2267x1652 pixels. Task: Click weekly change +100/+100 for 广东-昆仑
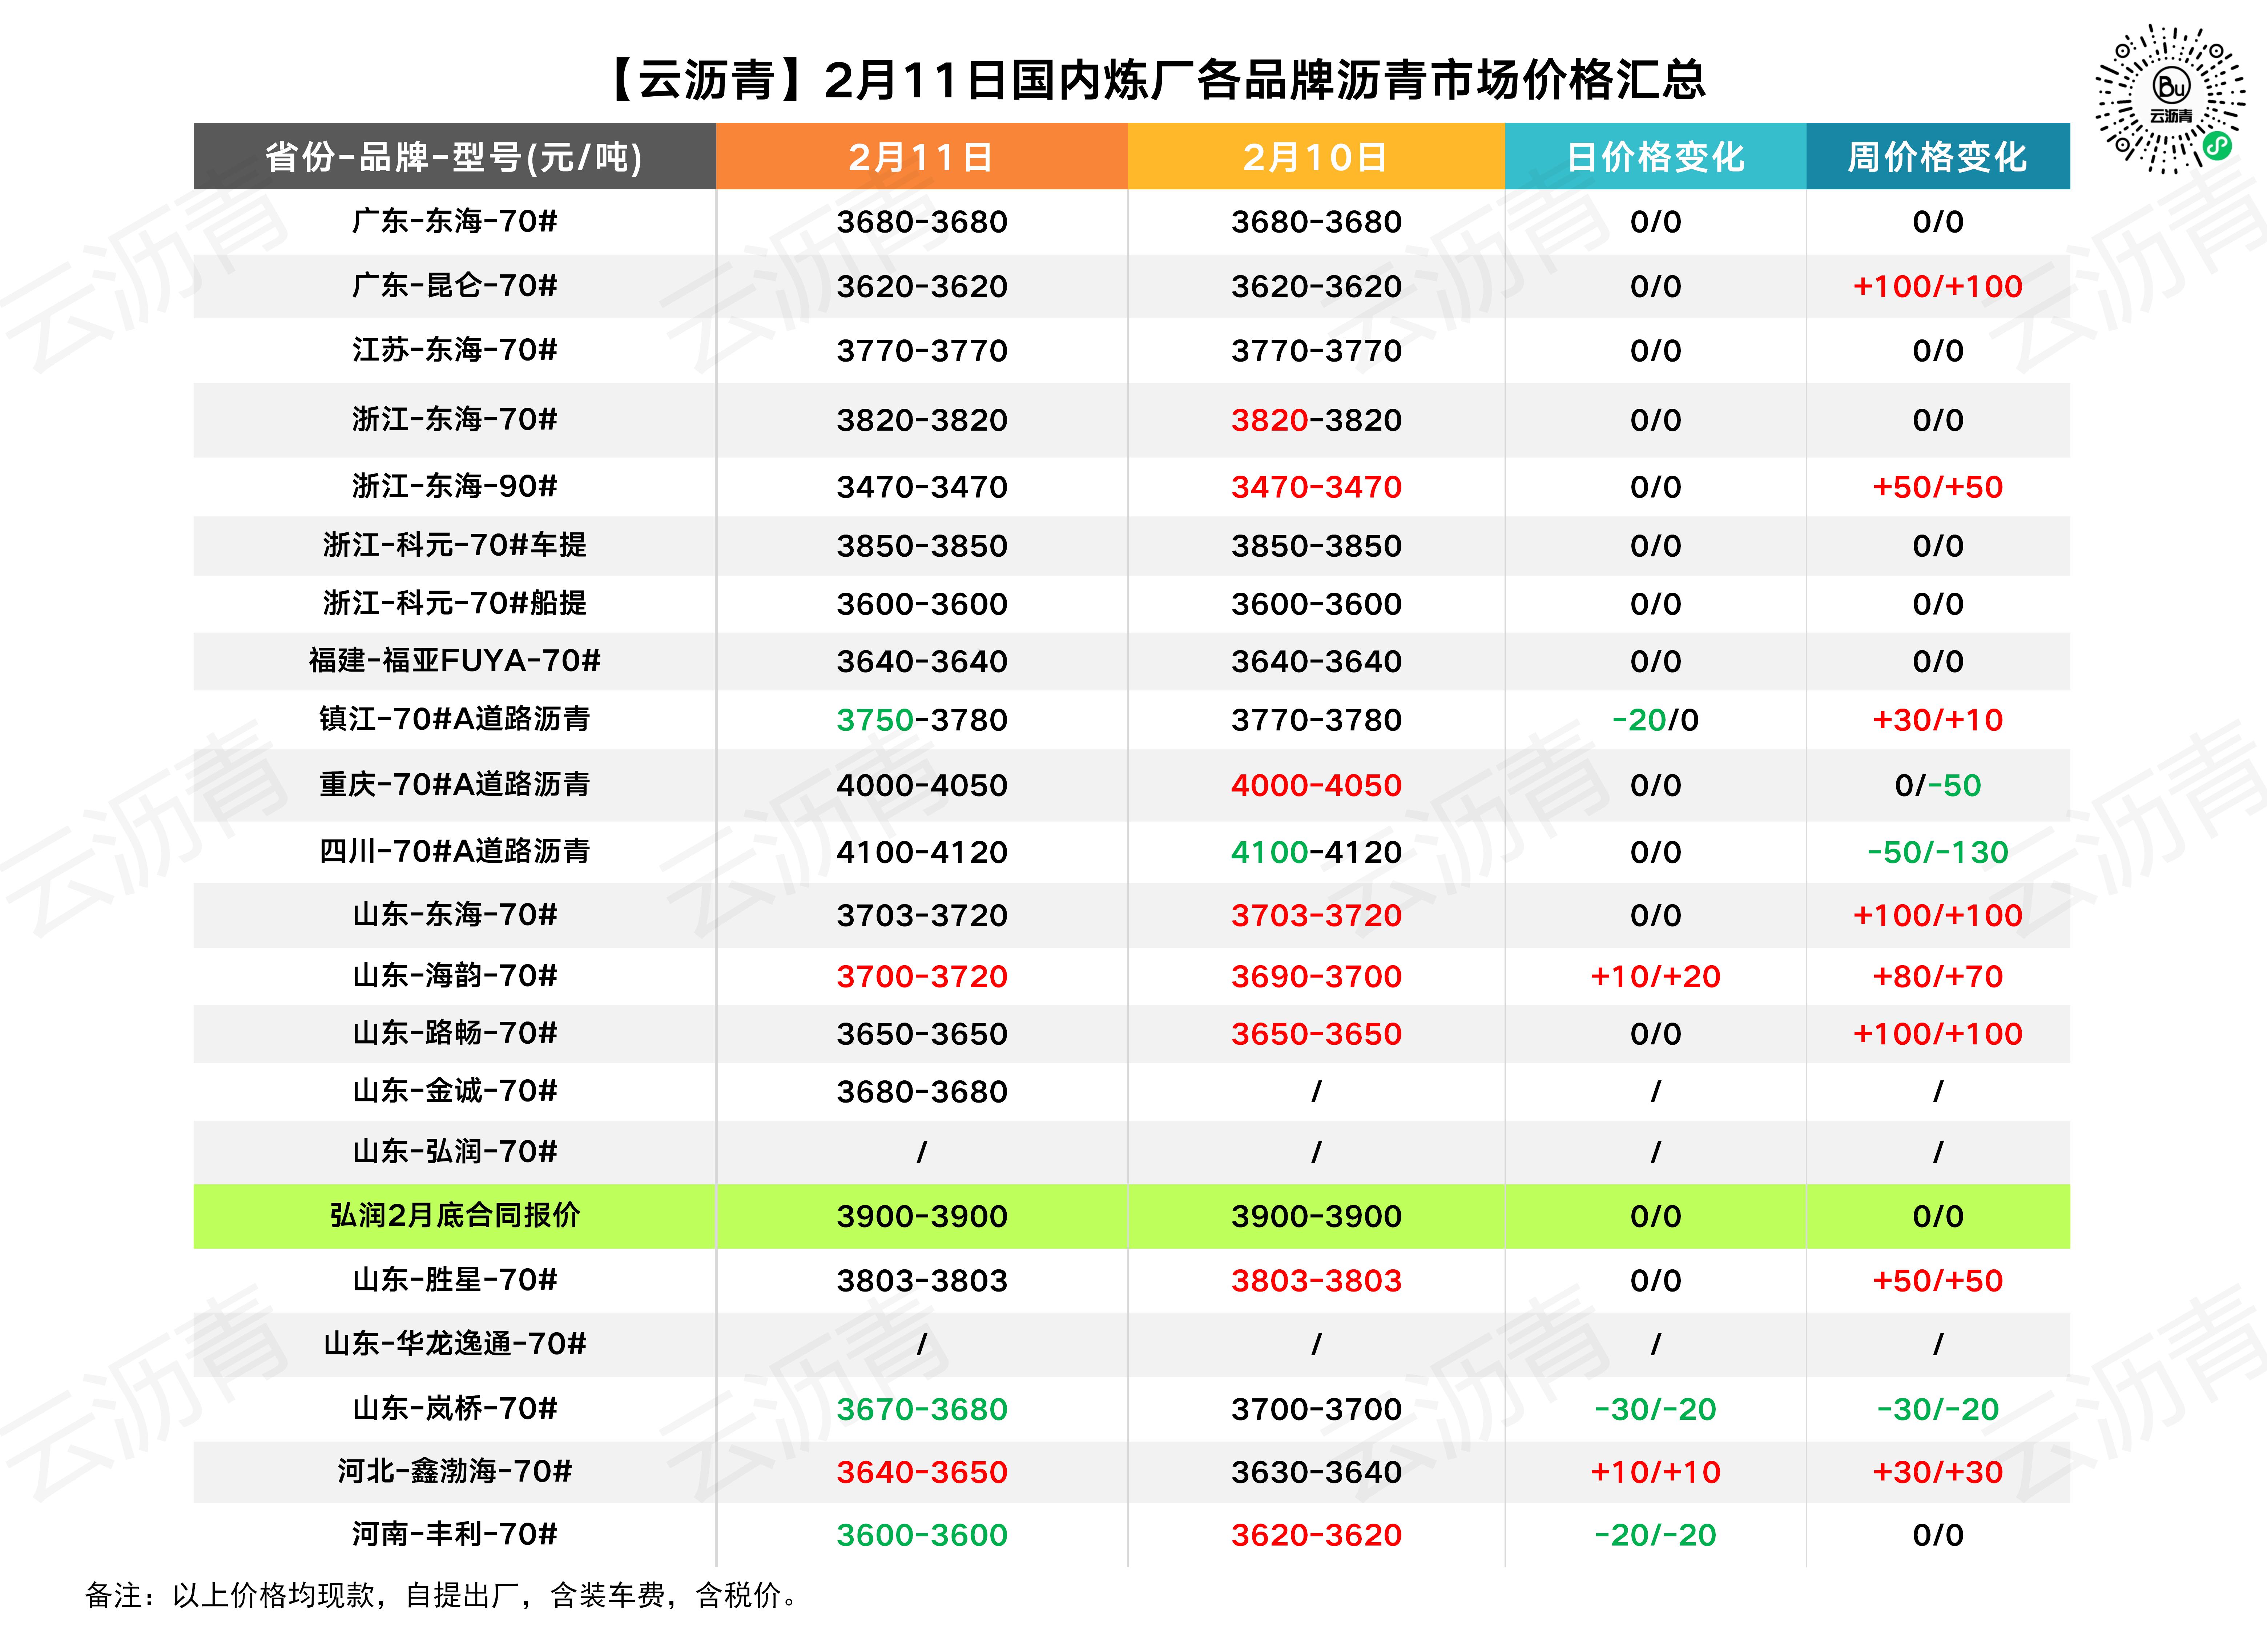coord(1938,287)
